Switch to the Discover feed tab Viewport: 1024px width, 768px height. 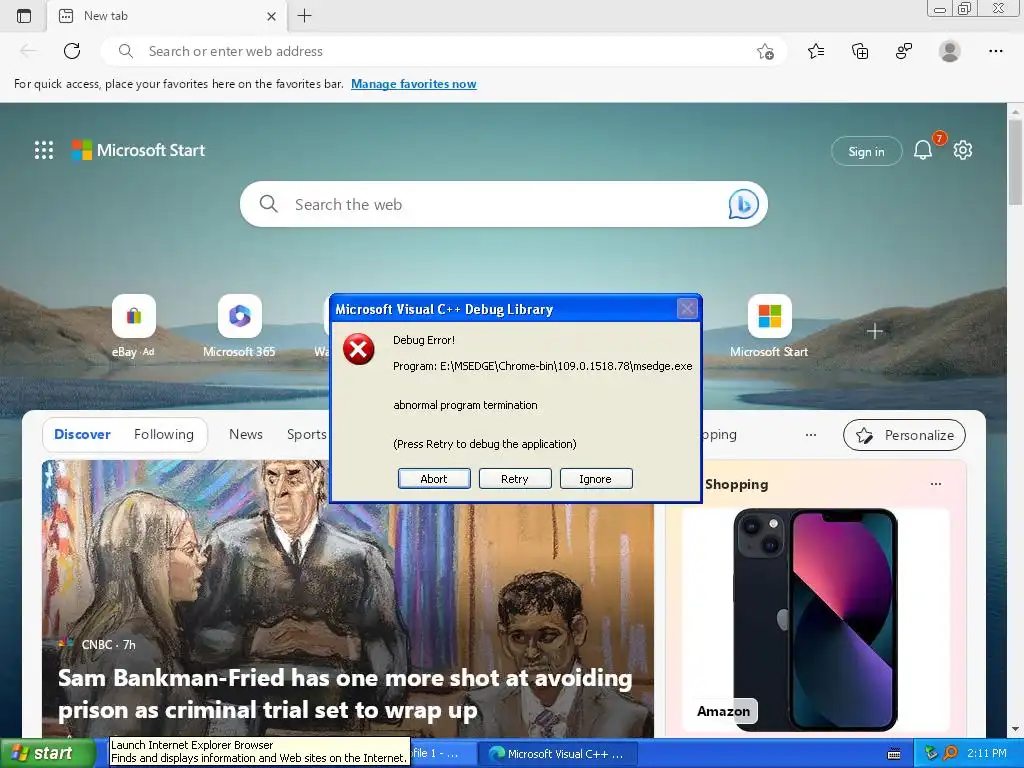point(82,434)
